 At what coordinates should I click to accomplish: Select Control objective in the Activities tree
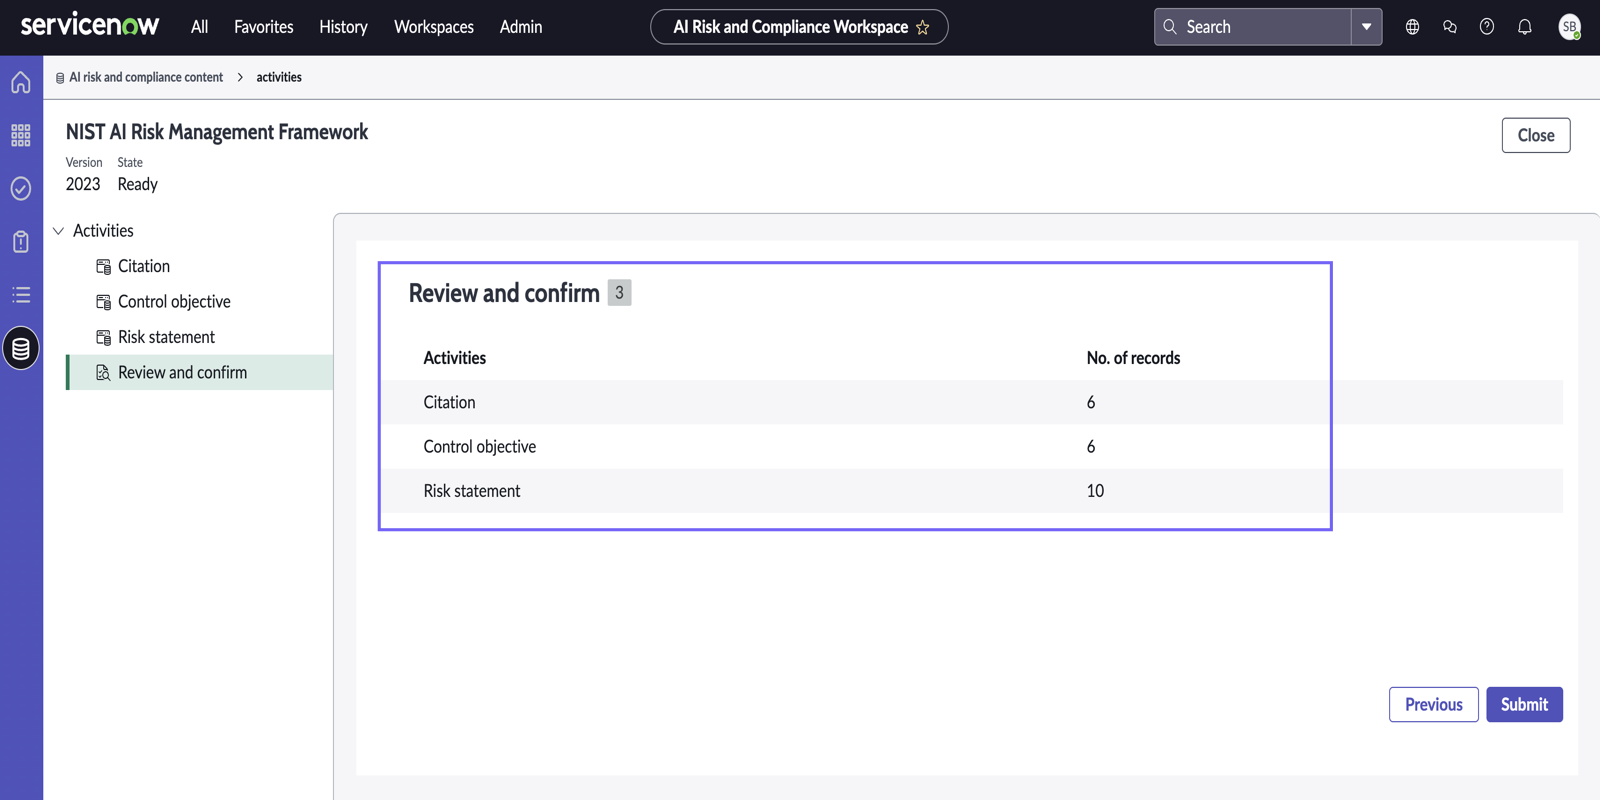point(174,301)
